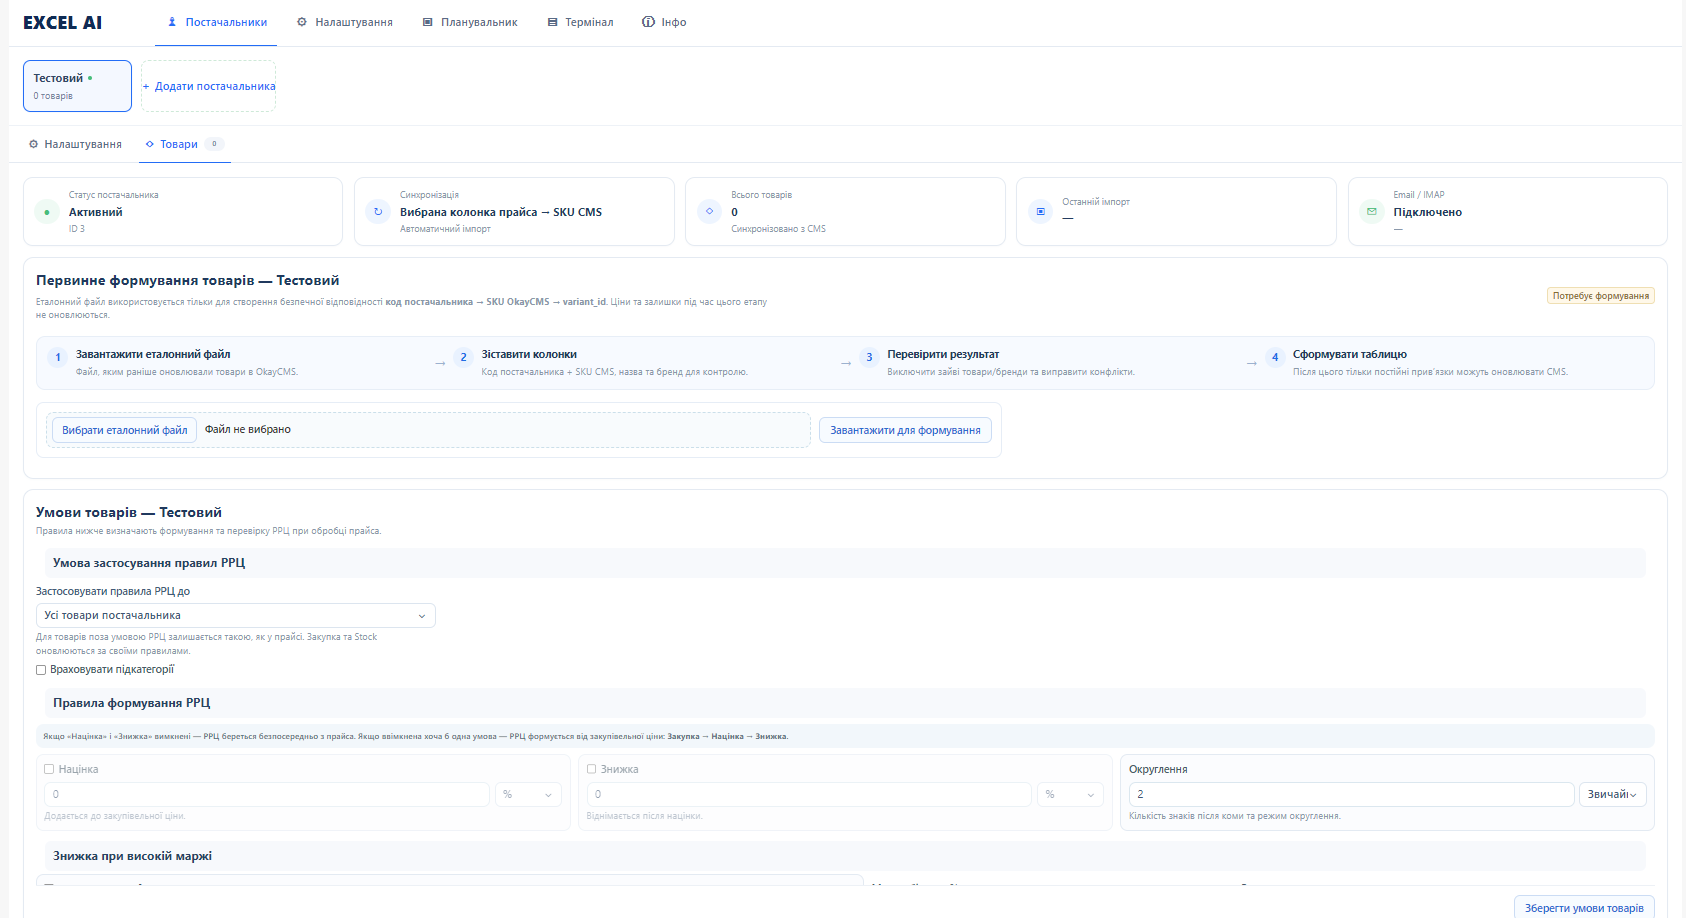This screenshot has height=918, width=1686.
Task: Click the gear icon of the Налаштування sub-tab
Action: pos(33,144)
